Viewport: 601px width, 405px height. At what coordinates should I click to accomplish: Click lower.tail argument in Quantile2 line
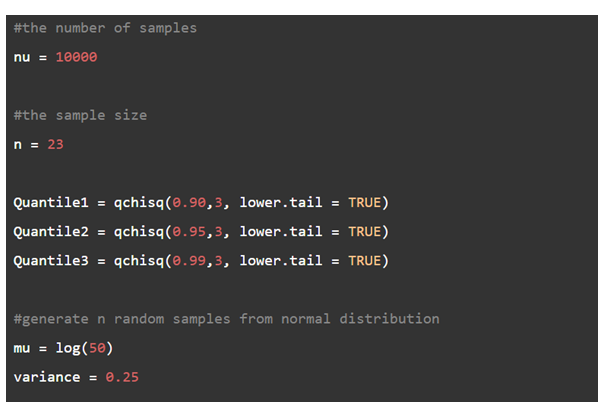pos(280,232)
